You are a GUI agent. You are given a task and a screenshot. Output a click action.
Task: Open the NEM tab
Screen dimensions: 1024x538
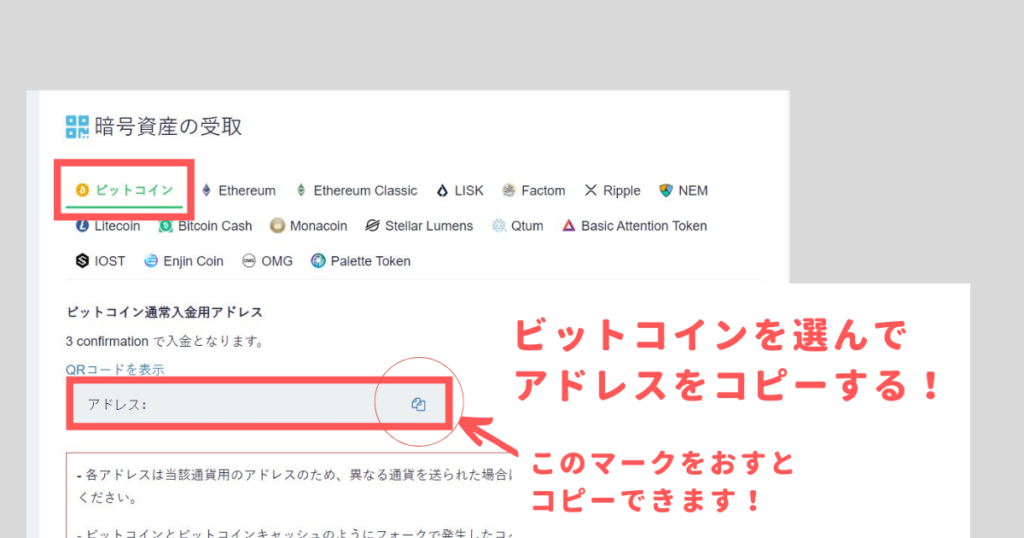click(684, 191)
